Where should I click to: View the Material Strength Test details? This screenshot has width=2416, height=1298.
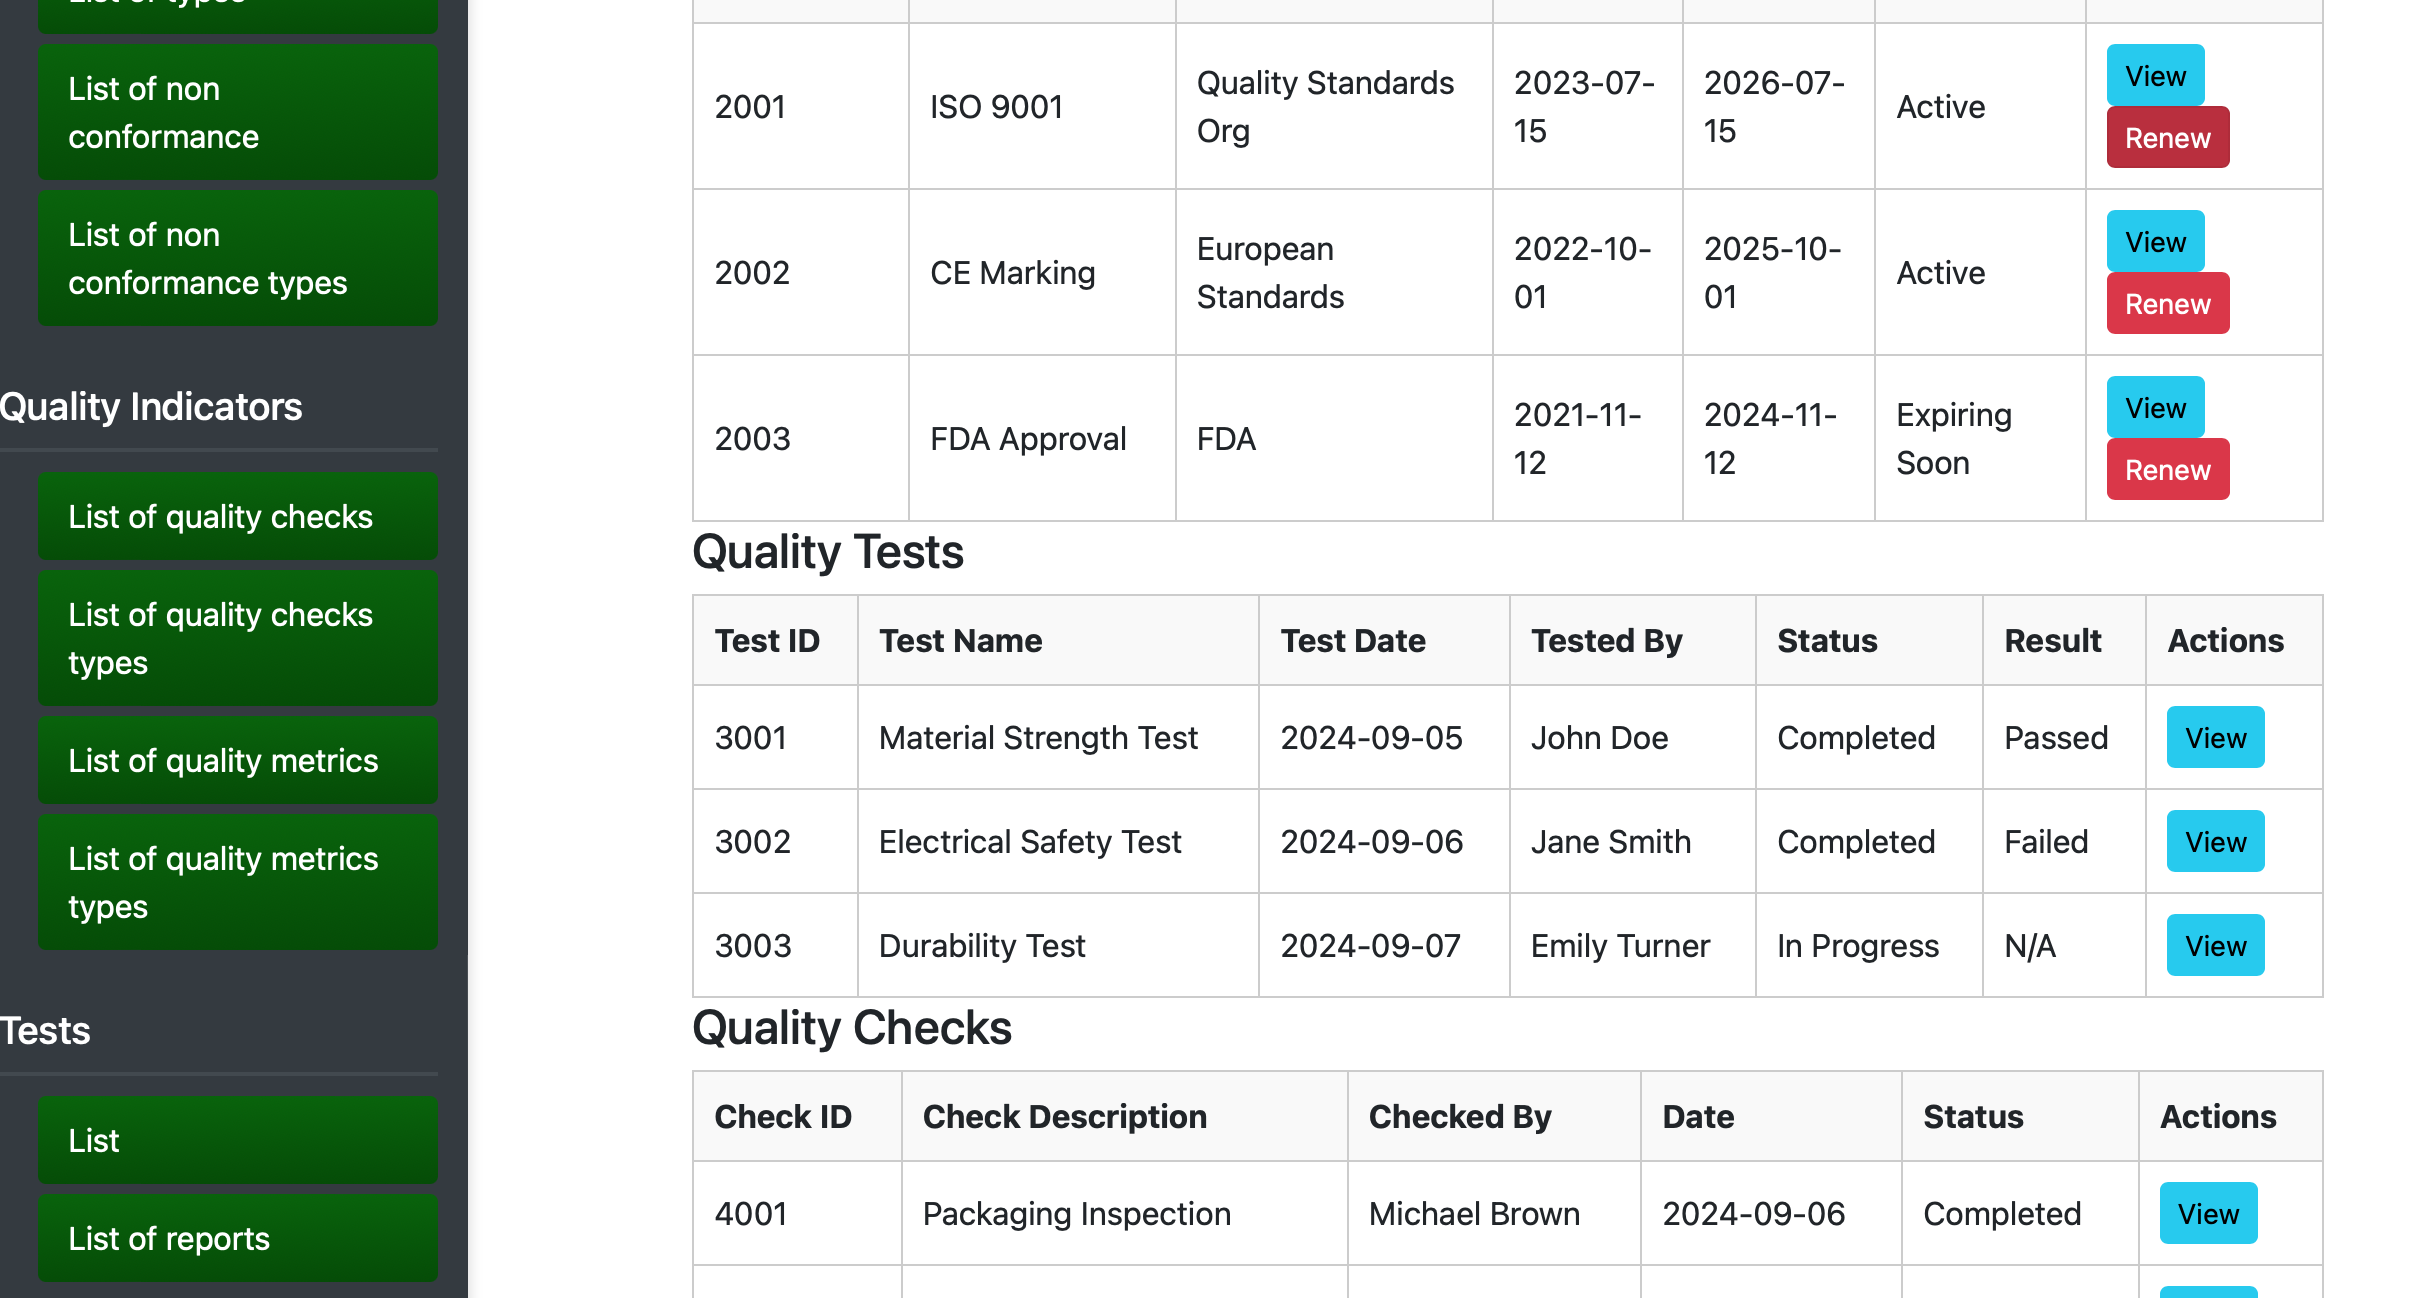click(x=2215, y=737)
